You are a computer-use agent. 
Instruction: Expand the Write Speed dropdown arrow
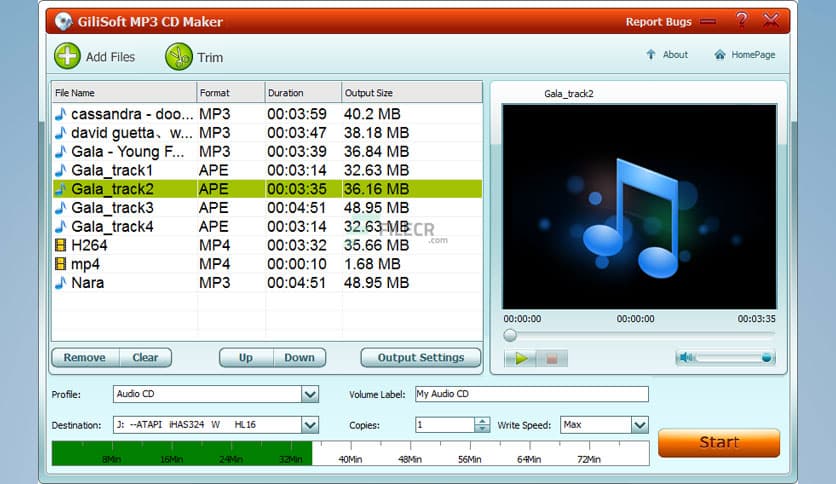(640, 425)
